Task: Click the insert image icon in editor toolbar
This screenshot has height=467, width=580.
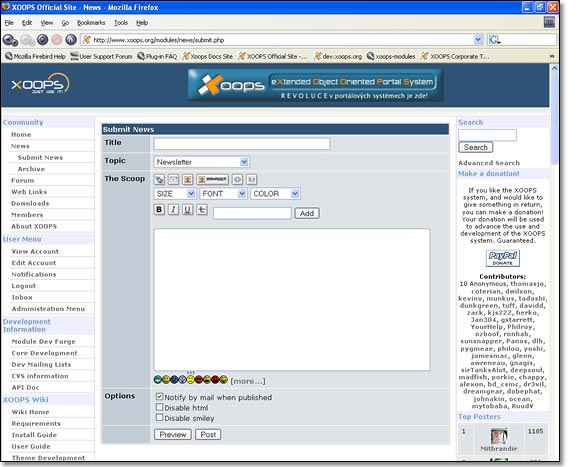Action: 188,180
